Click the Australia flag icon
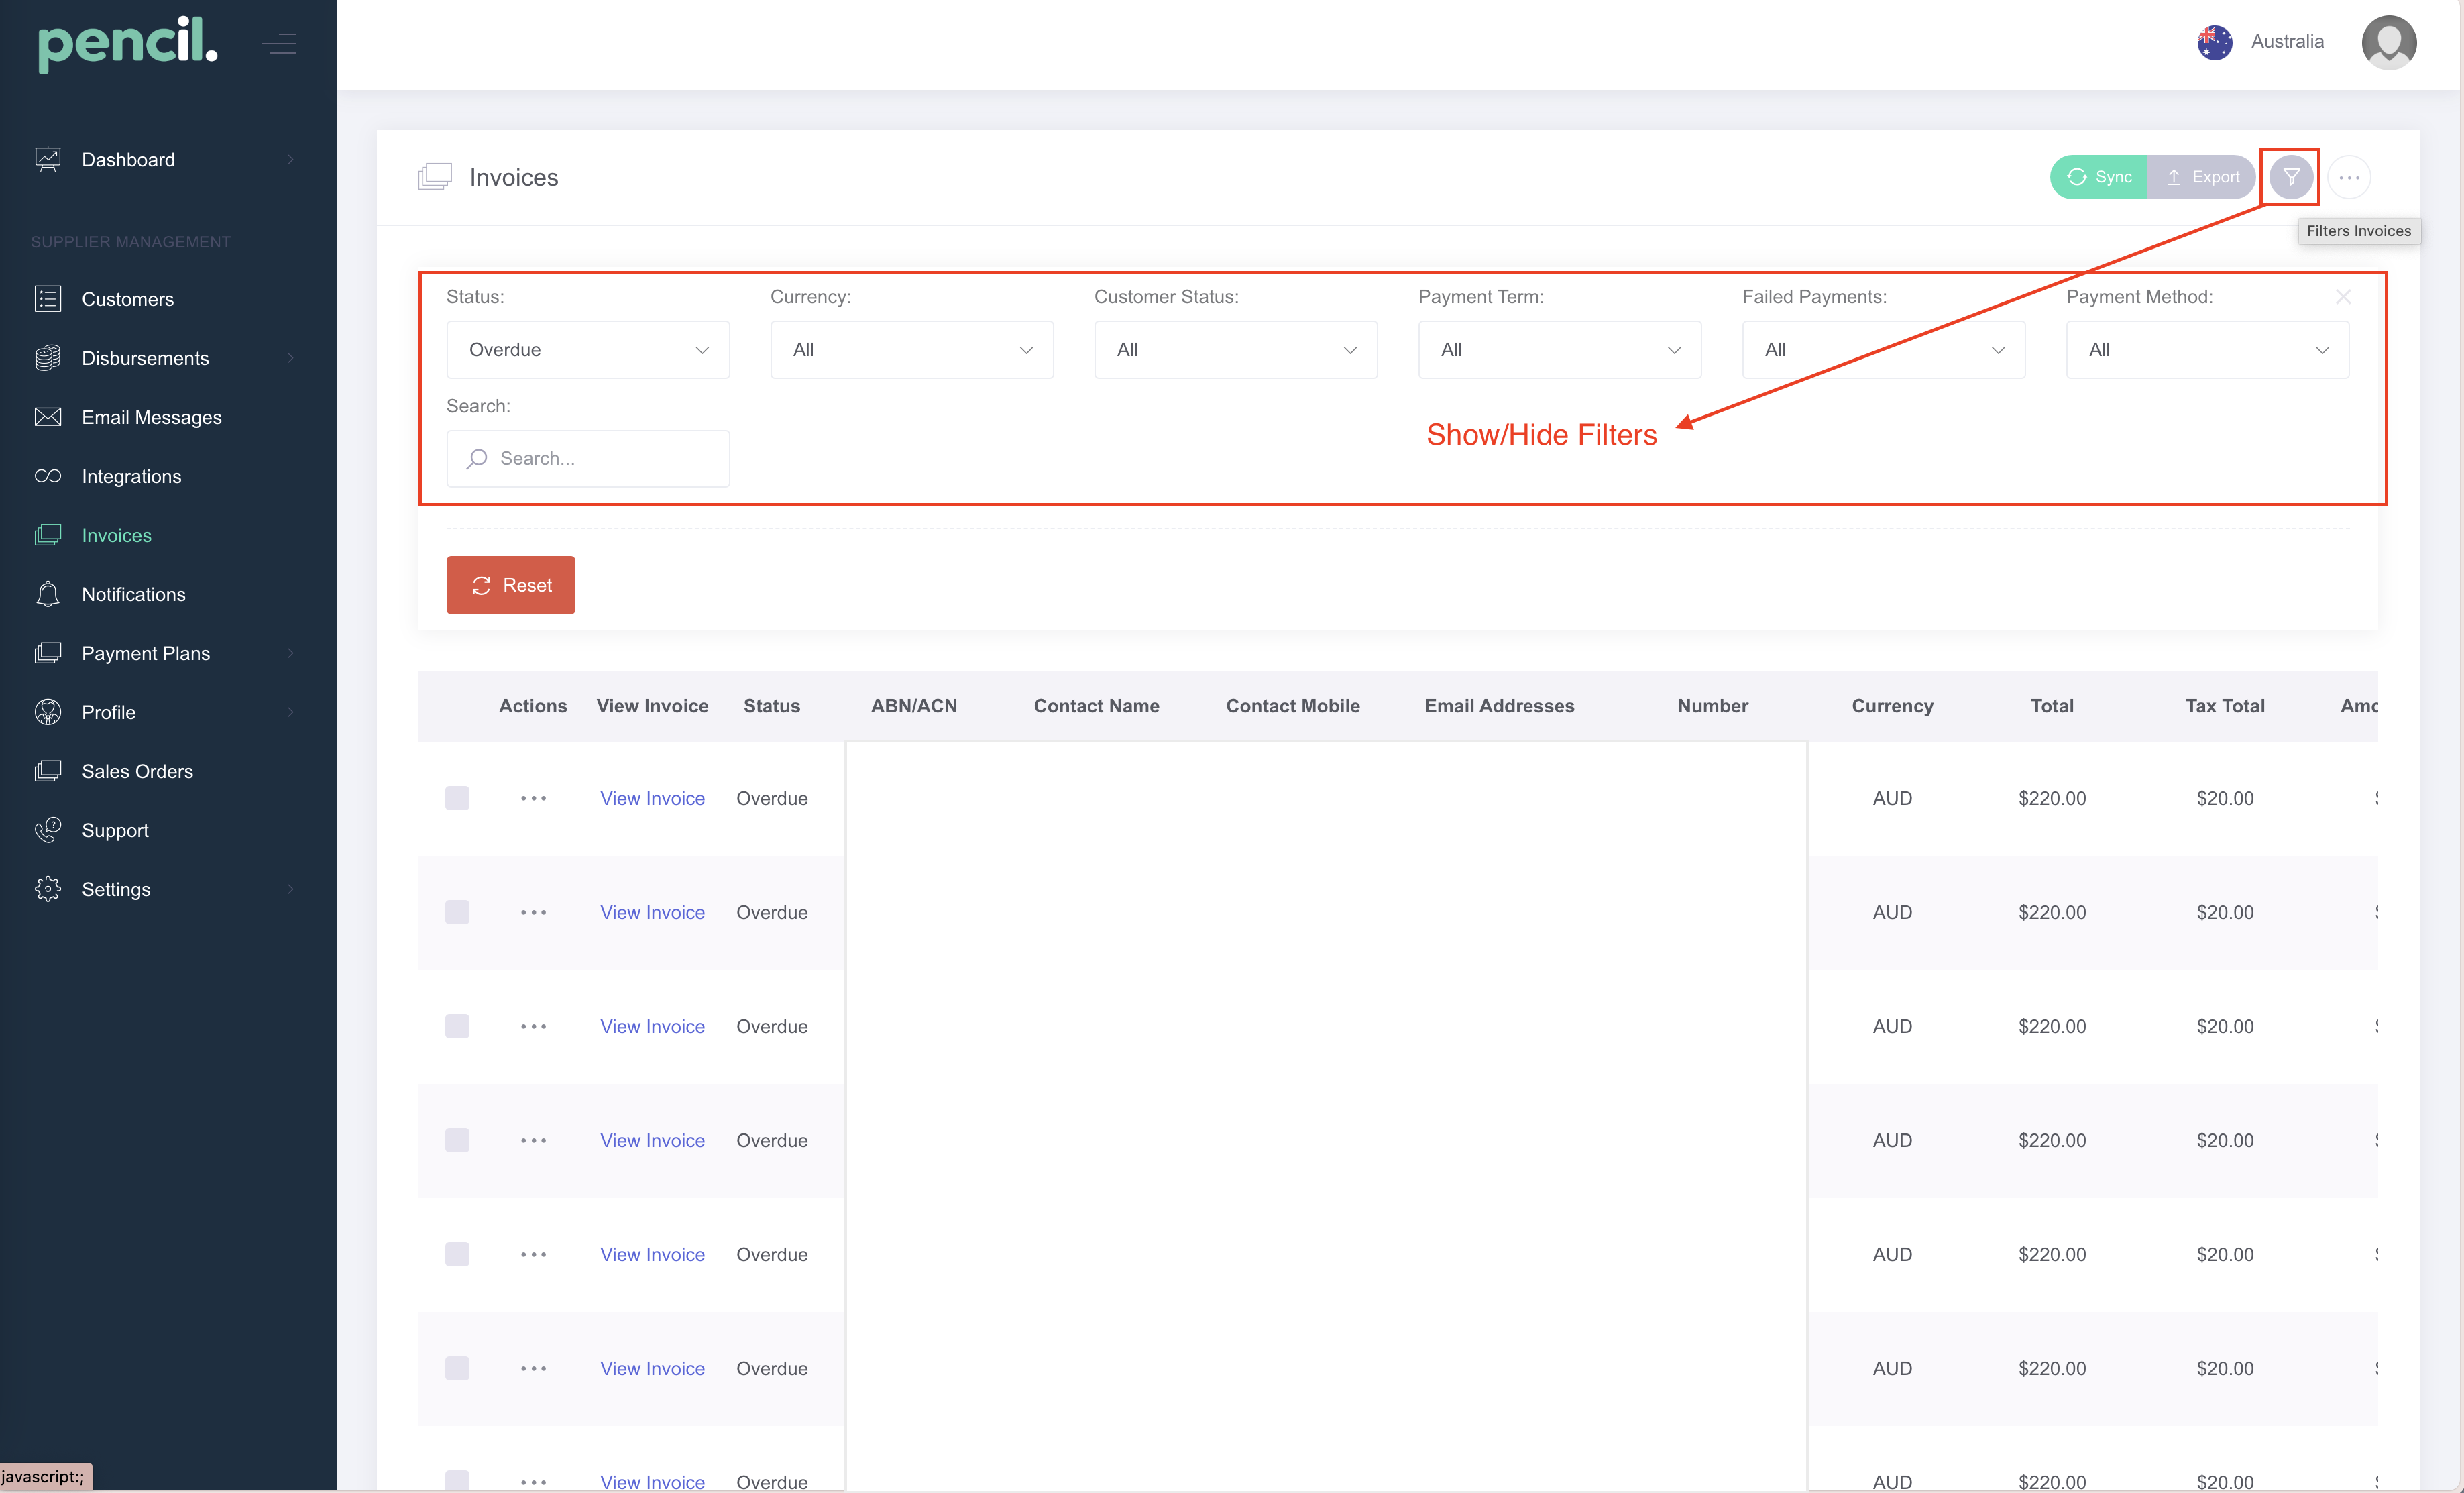 pyautogui.click(x=2215, y=42)
